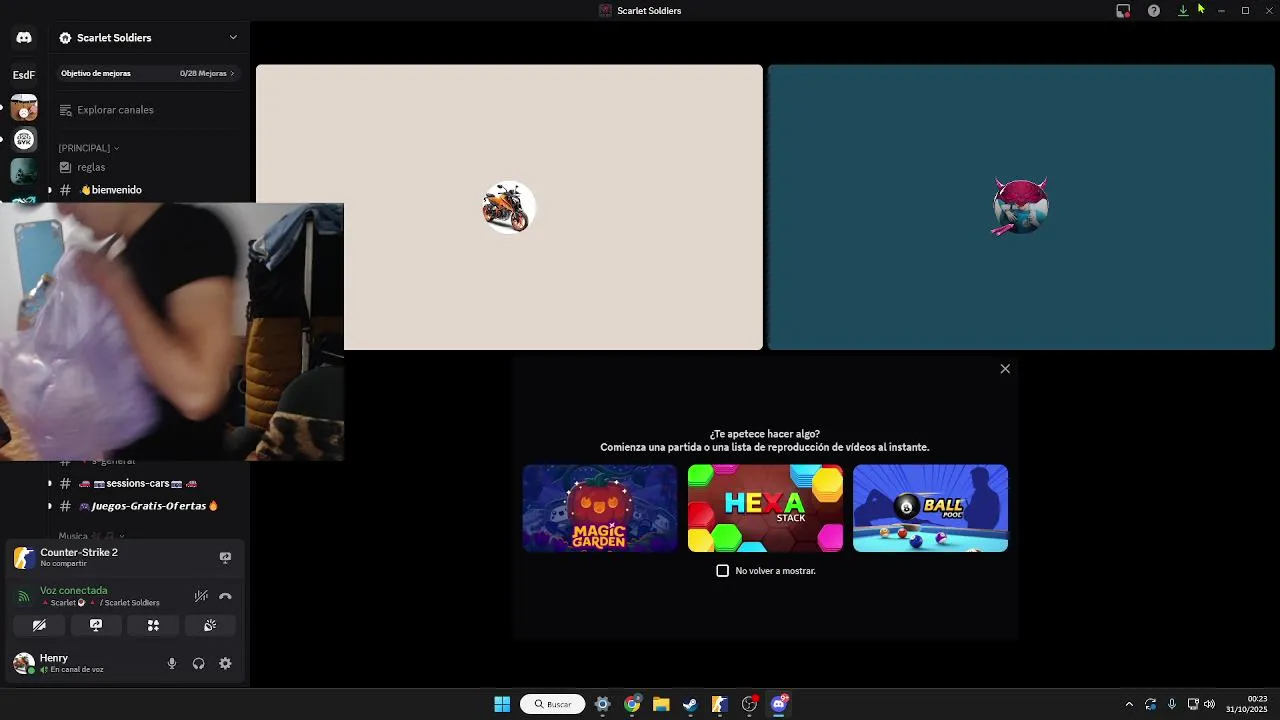Open Henry's user profile avatar

pos(24,663)
